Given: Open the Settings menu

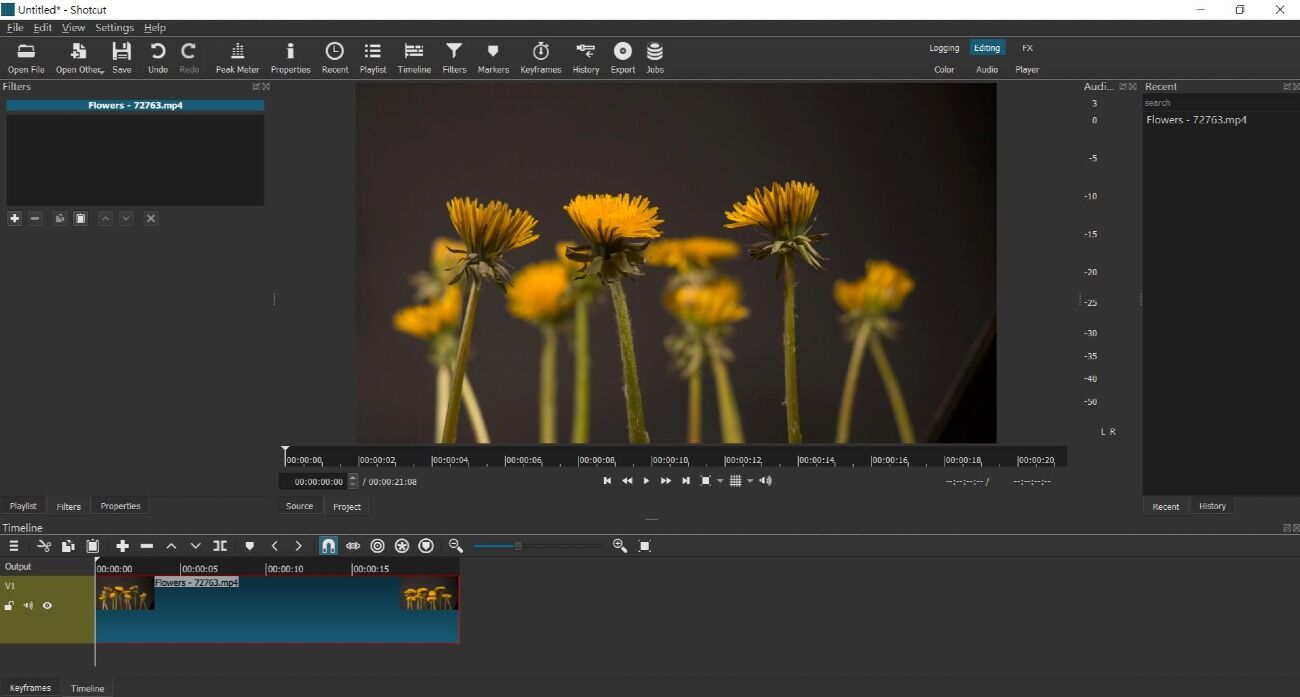Looking at the screenshot, I should 114,28.
